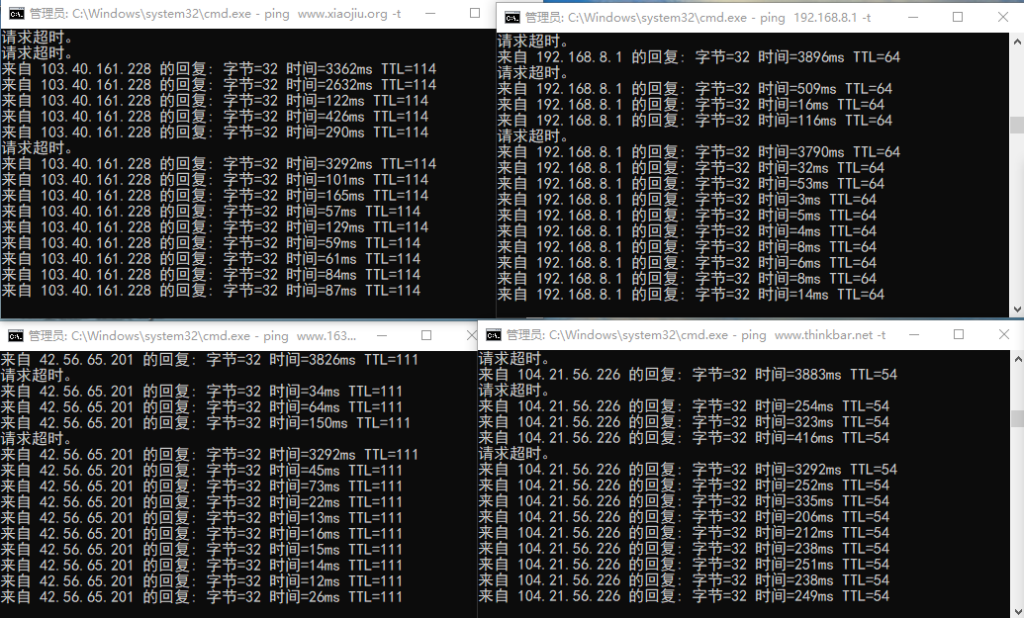The height and width of the screenshot is (618, 1024).
Task: Click scrollbar thumb in 192.168.8.1 window
Action: pyautogui.click(x=1017, y=125)
